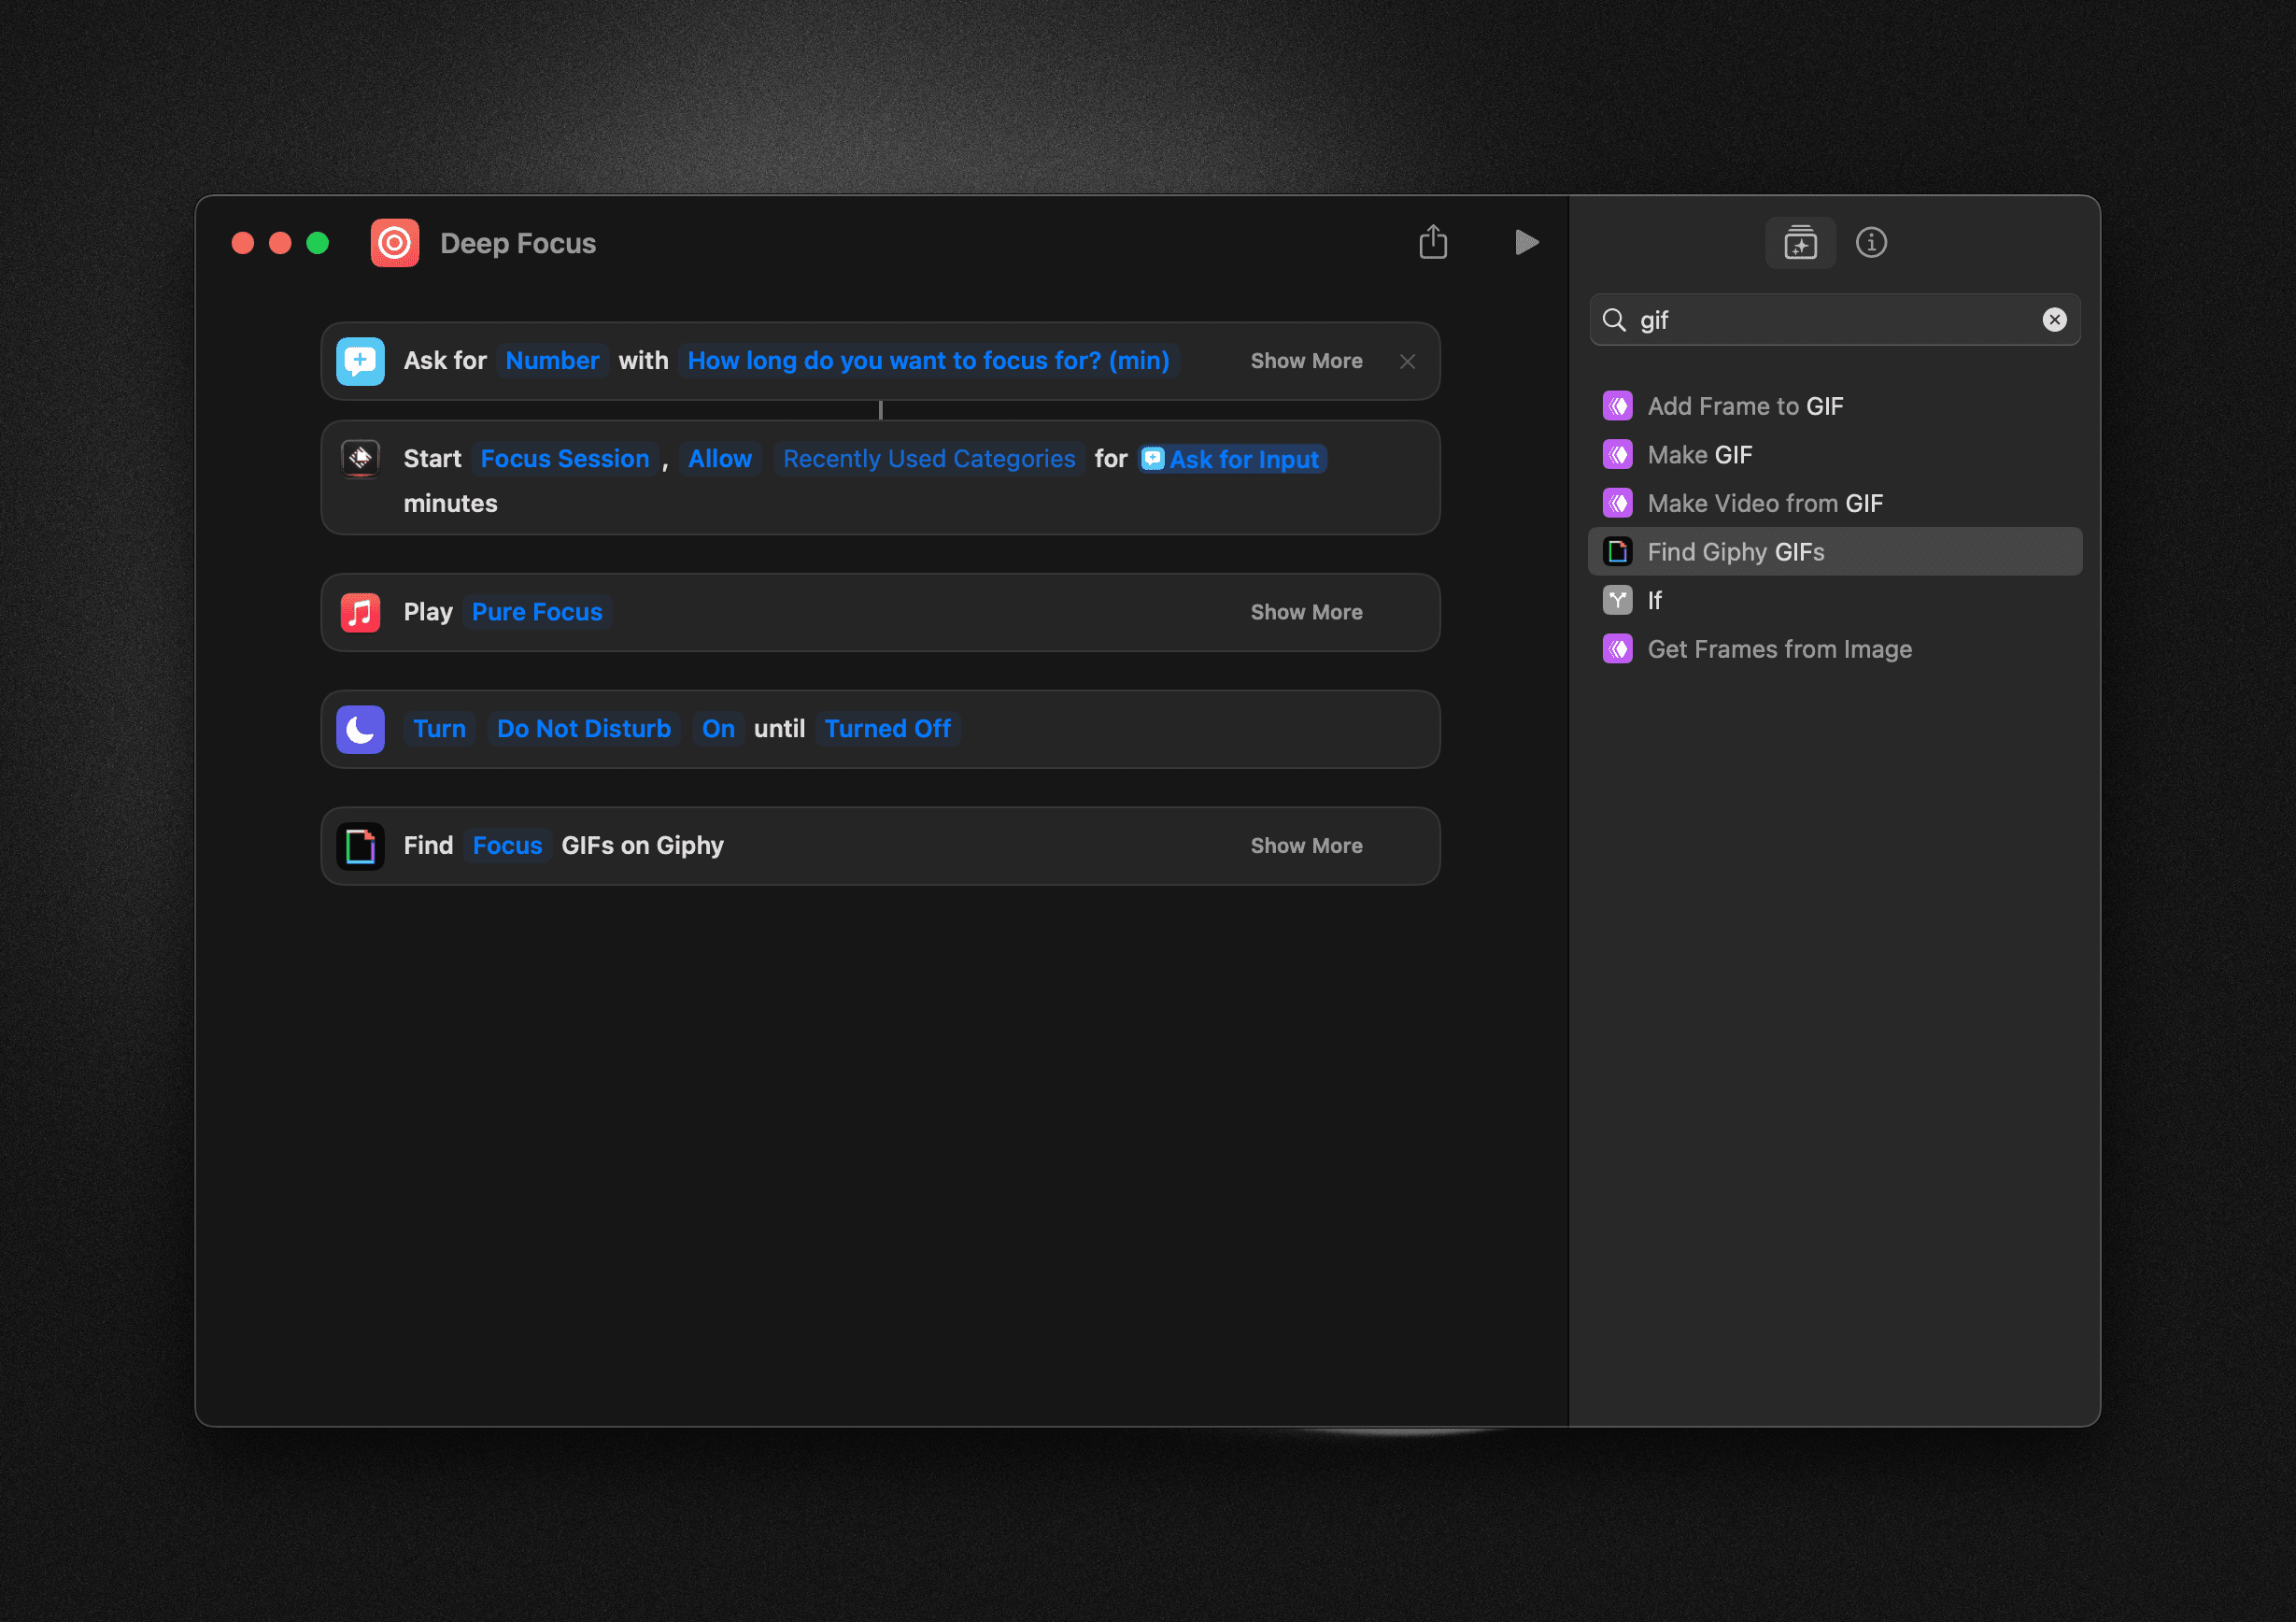Open the share sheet
The height and width of the screenshot is (1622, 2296).
pos(1434,242)
